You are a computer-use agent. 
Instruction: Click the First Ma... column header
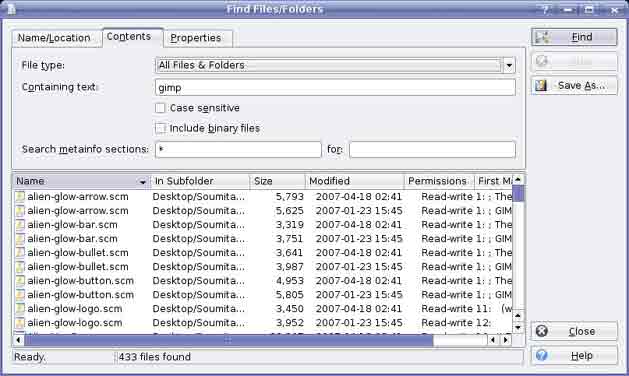493,181
